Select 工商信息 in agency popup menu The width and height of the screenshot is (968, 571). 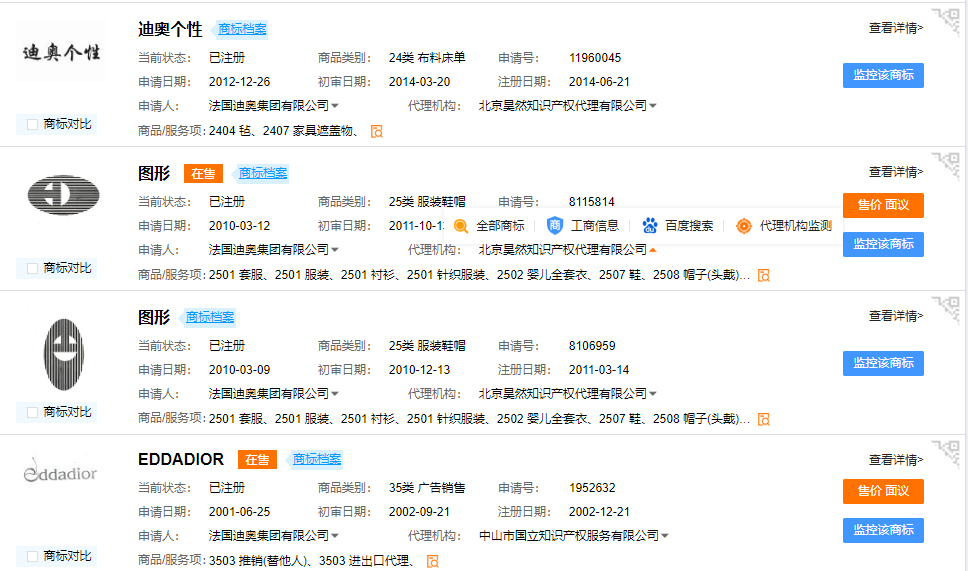click(595, 226)
